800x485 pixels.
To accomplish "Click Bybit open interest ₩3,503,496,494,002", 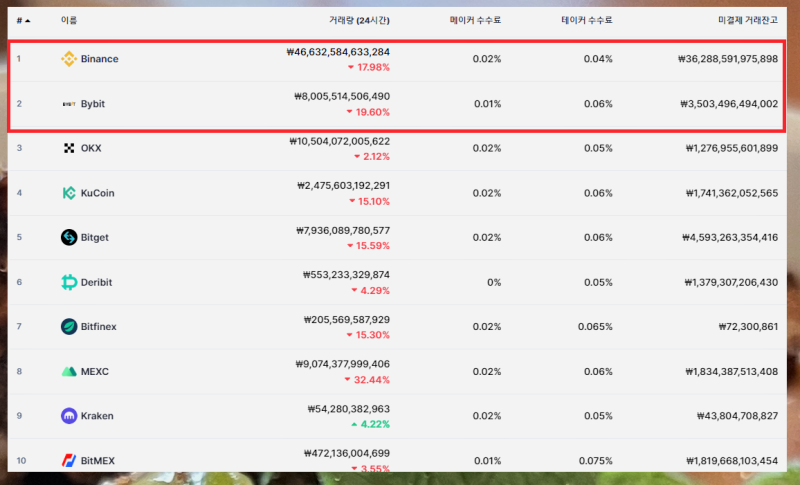I will pyautogui.click(x=729, y=104).
